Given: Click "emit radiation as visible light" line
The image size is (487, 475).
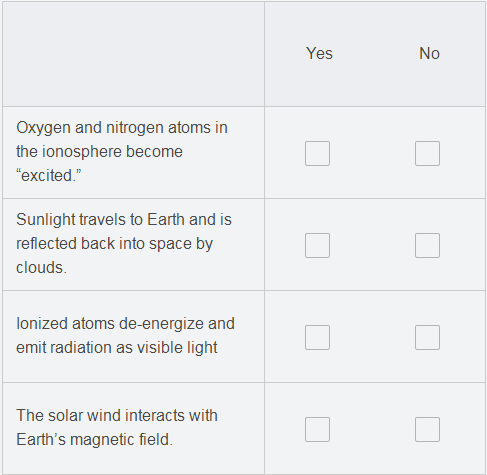Looking at the screenshot, I should 117,348.
